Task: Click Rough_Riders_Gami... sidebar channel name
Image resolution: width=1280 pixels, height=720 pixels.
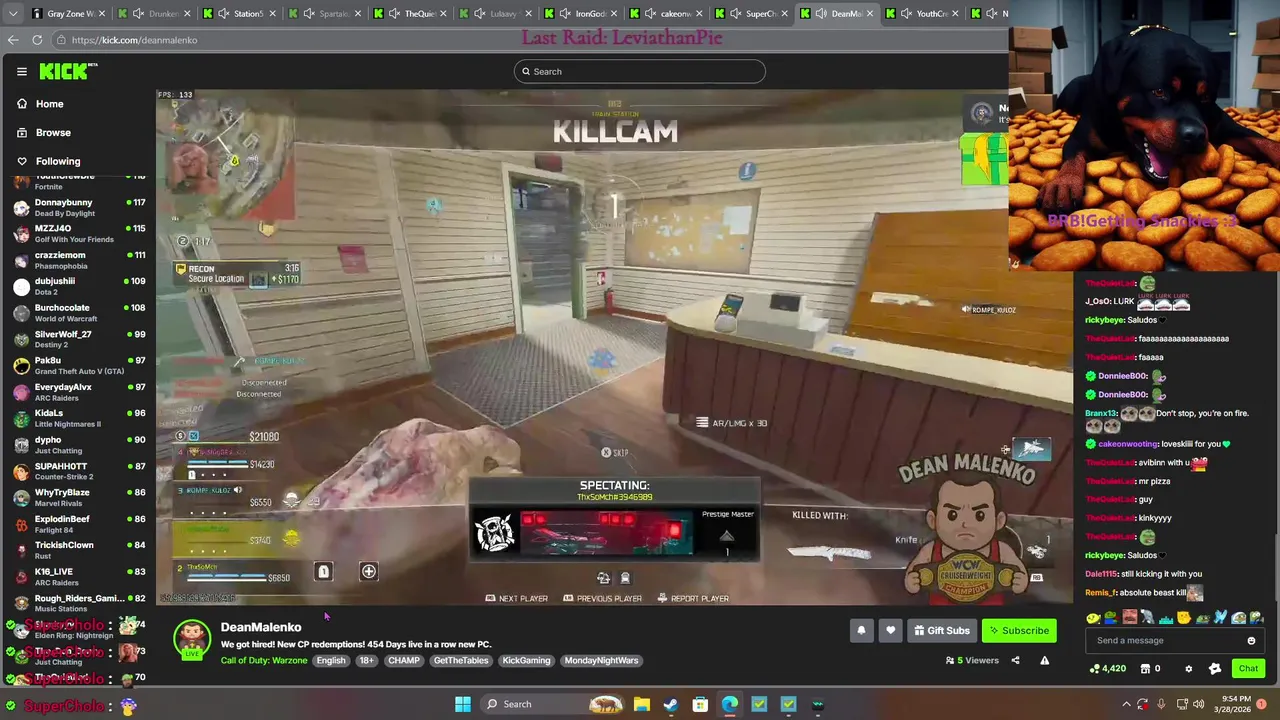Action: 79,598
